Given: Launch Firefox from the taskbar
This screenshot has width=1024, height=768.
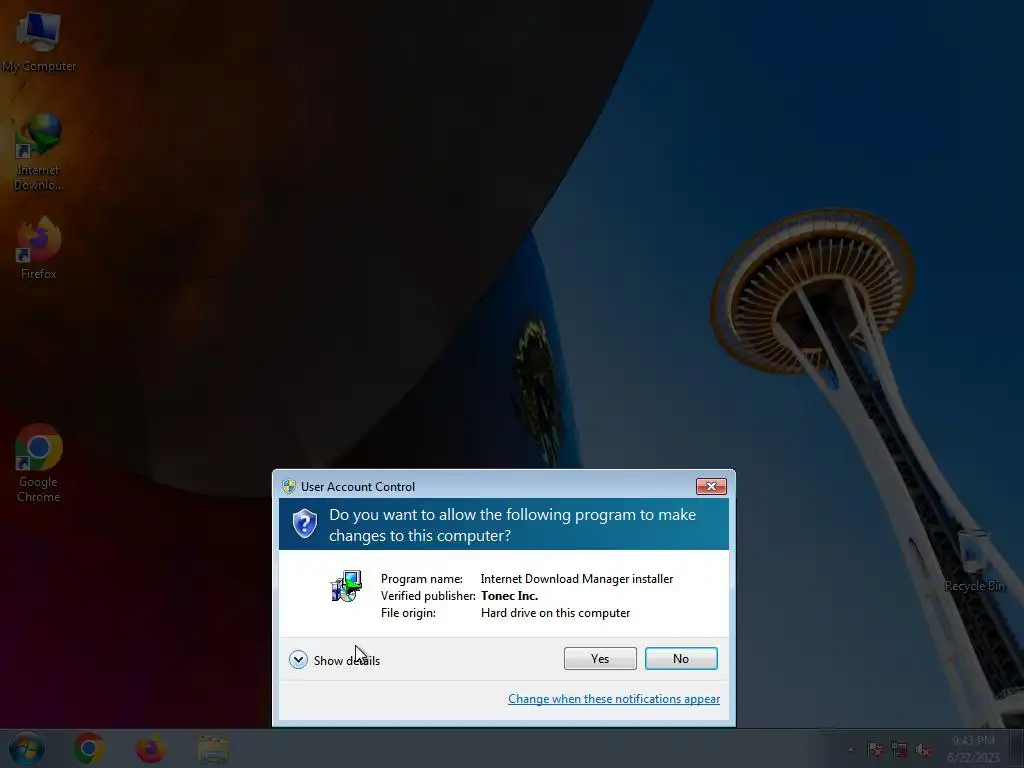Looking at the screenshot, I should (x=150, y=748).
